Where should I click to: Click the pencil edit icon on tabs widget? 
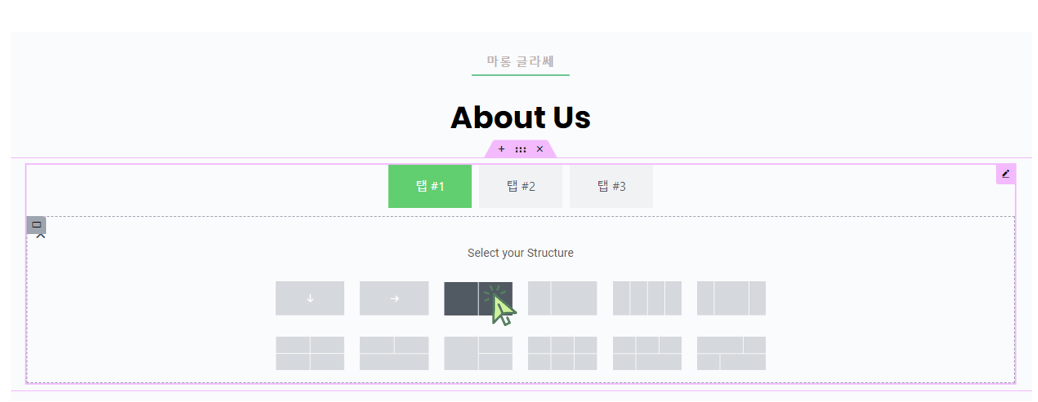click(1006, 174)
